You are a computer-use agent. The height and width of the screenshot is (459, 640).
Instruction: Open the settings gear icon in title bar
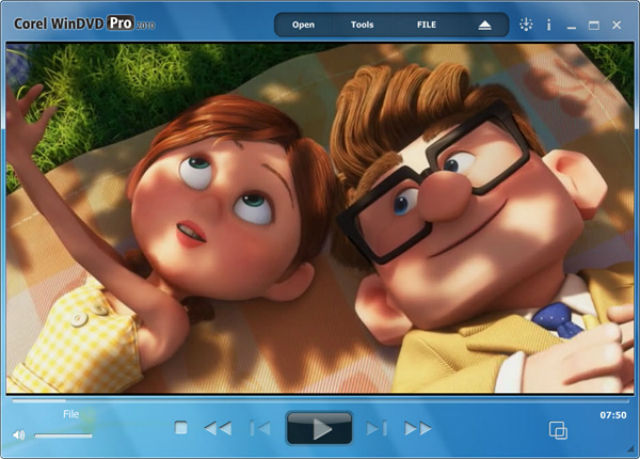pos(527,24)
